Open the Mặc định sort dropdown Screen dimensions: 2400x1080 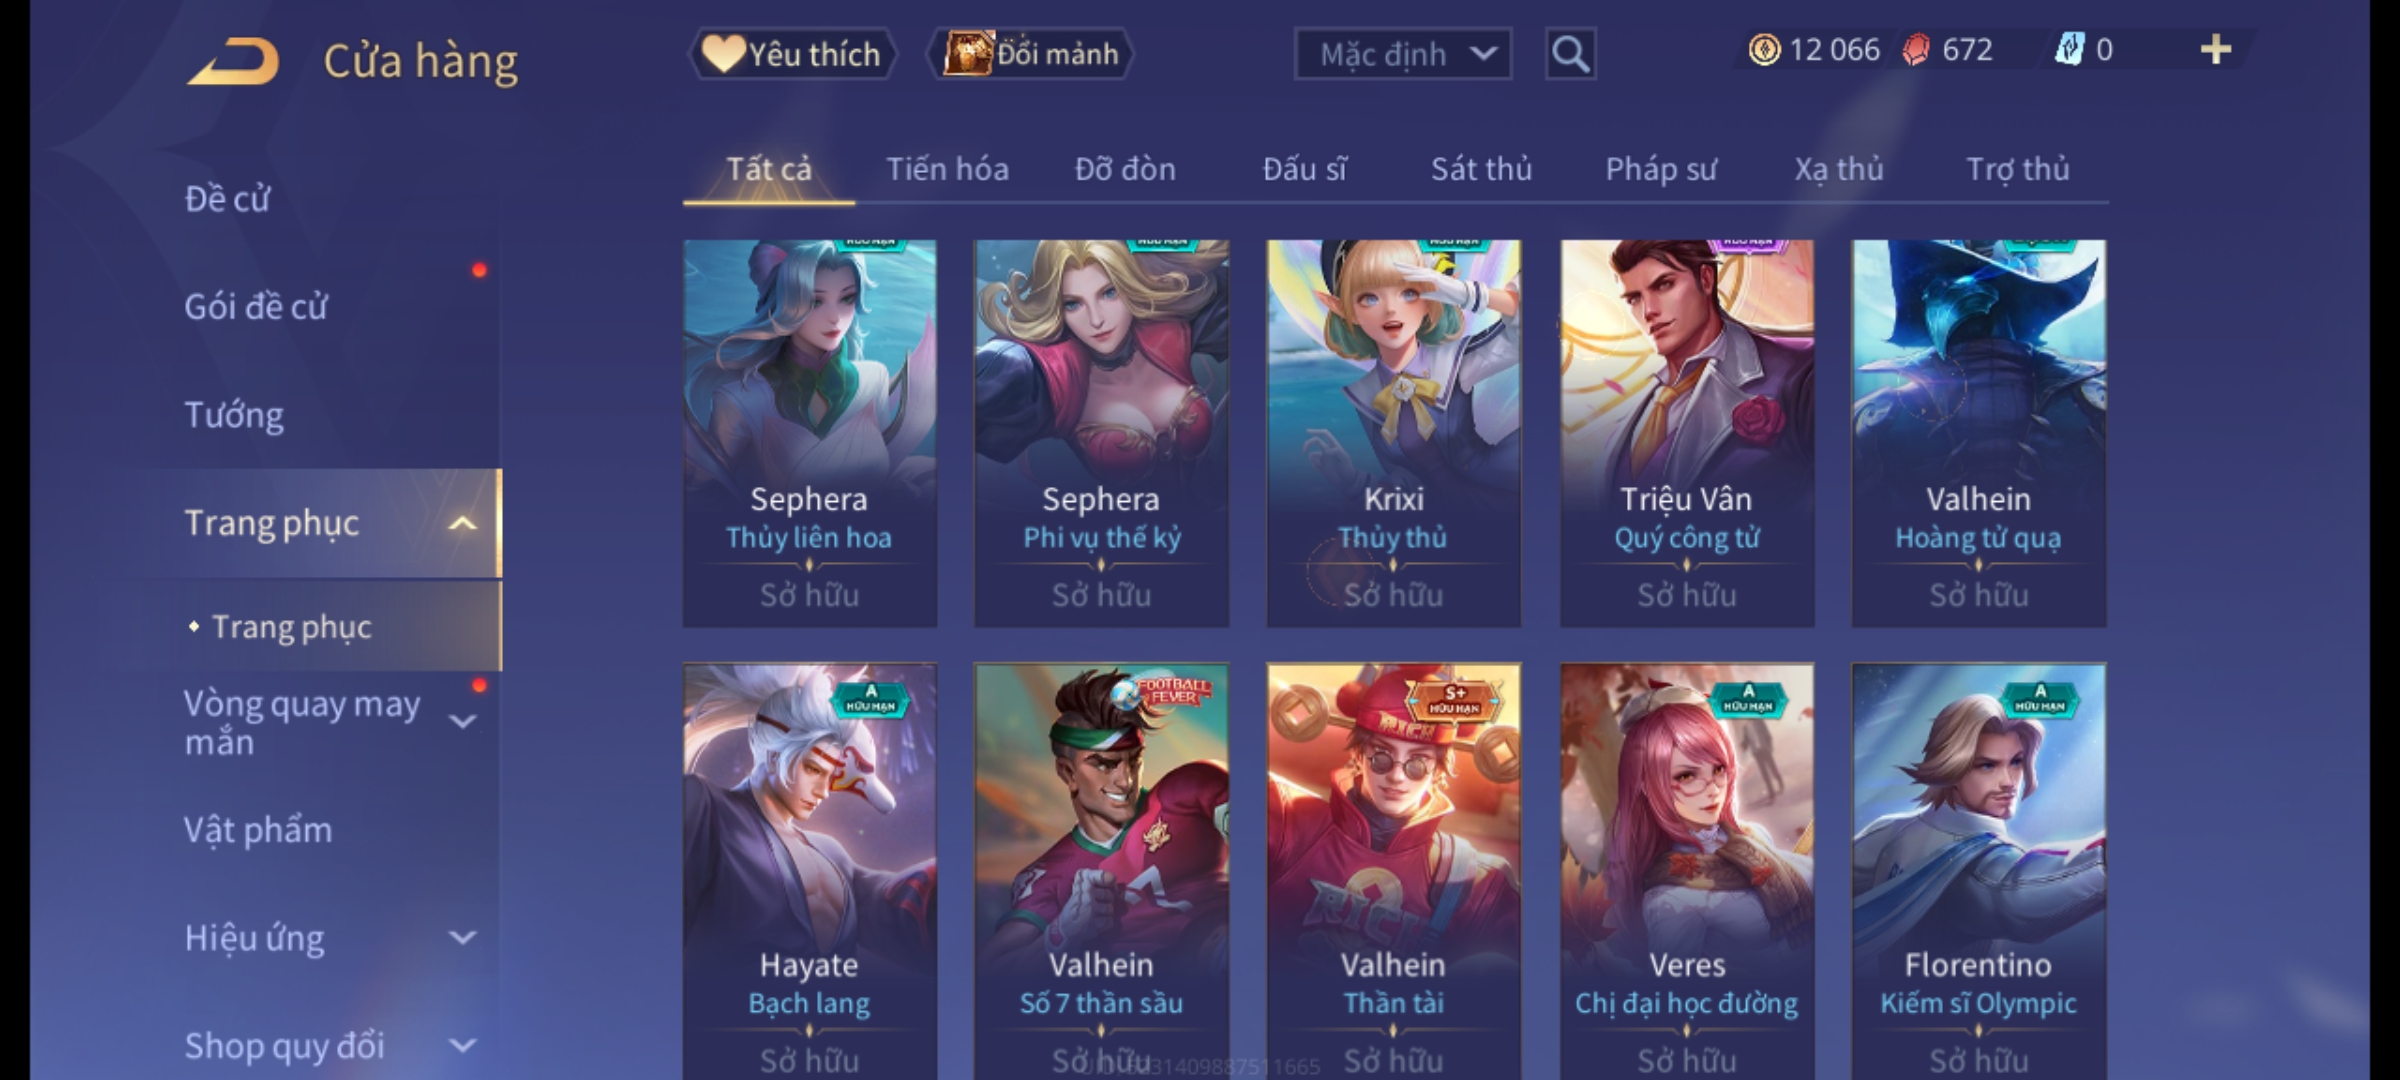click(x=1402, y=54)
